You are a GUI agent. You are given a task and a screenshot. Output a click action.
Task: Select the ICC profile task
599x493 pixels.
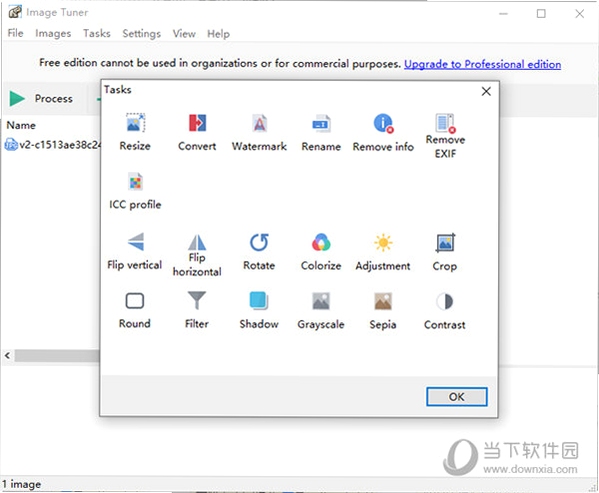point(135,191)
